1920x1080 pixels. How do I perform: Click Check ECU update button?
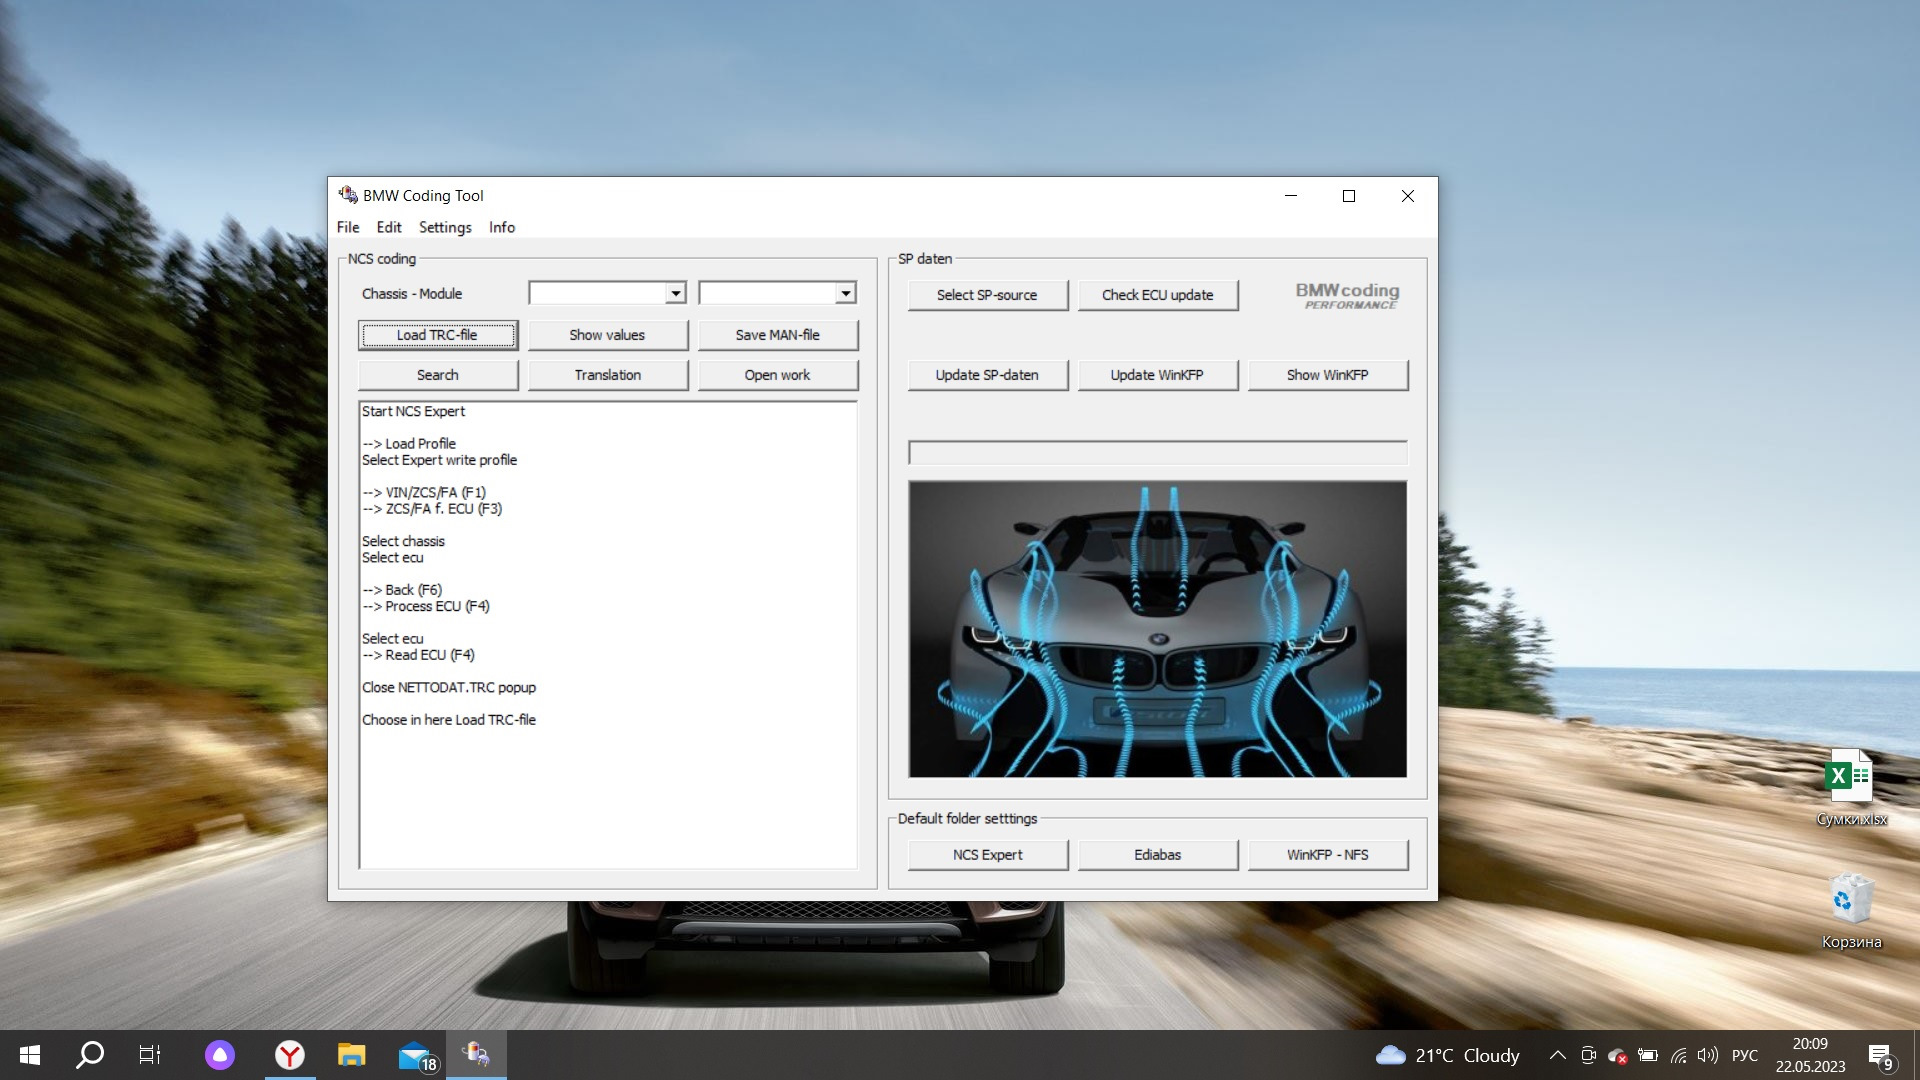1158,295
